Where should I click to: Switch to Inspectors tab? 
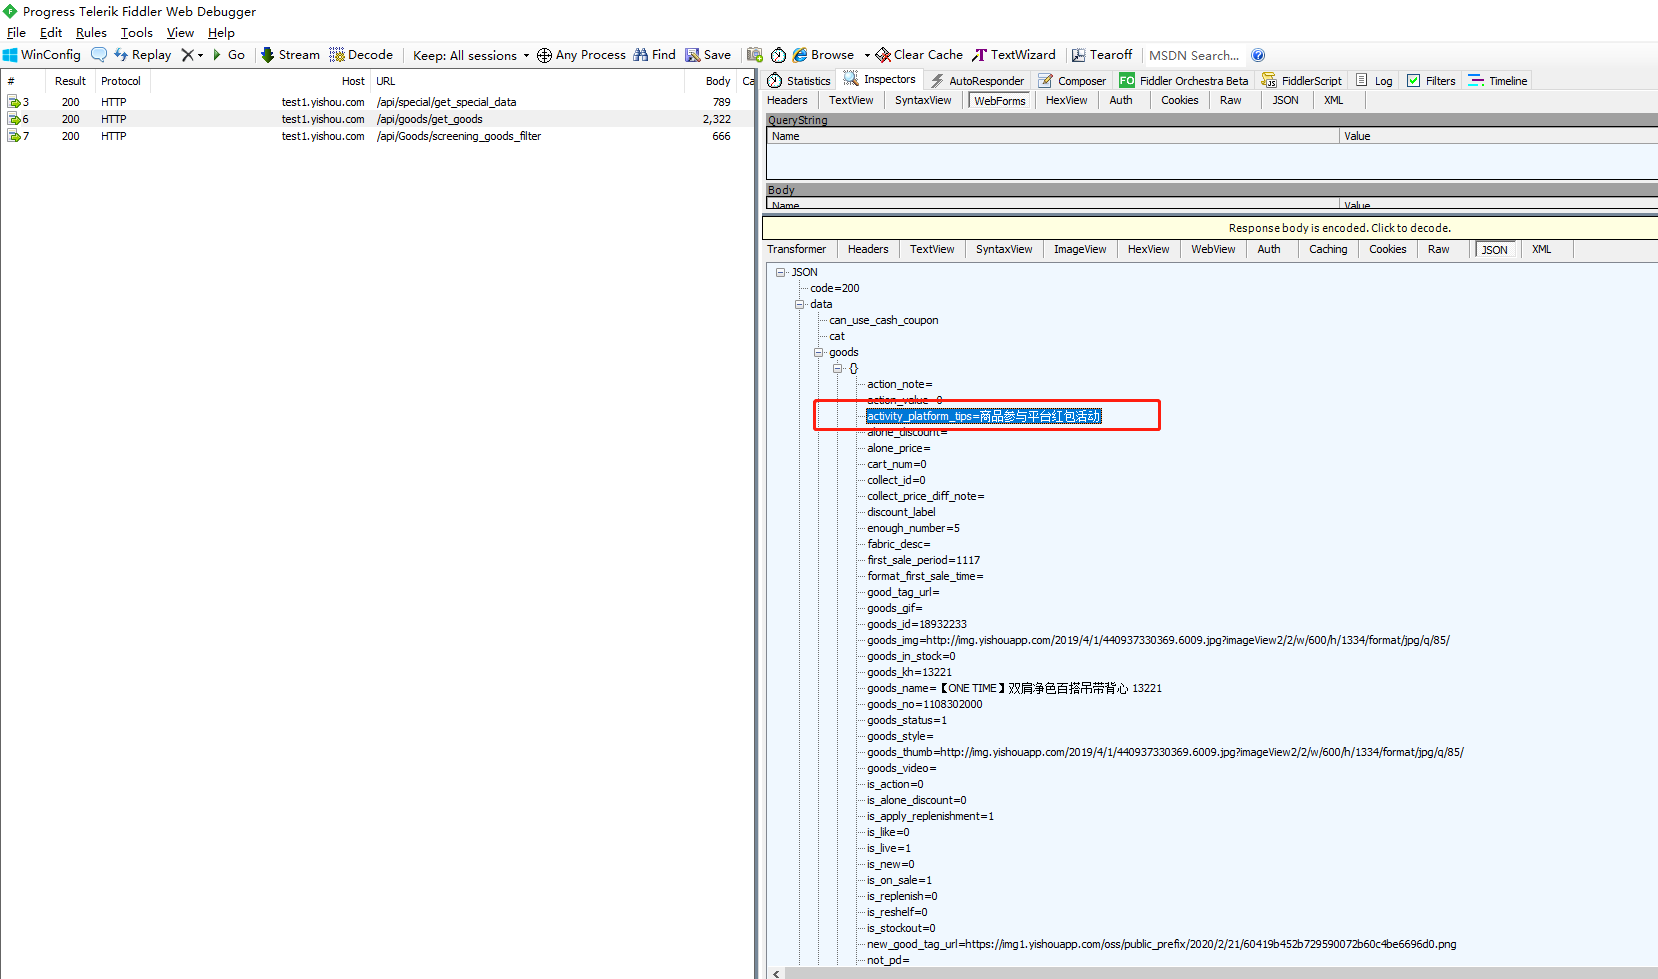pyautogui.click(x=880, y=80)
